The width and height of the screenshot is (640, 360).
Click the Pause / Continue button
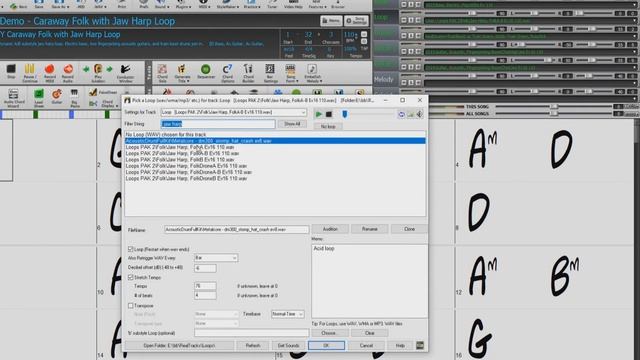29,73
